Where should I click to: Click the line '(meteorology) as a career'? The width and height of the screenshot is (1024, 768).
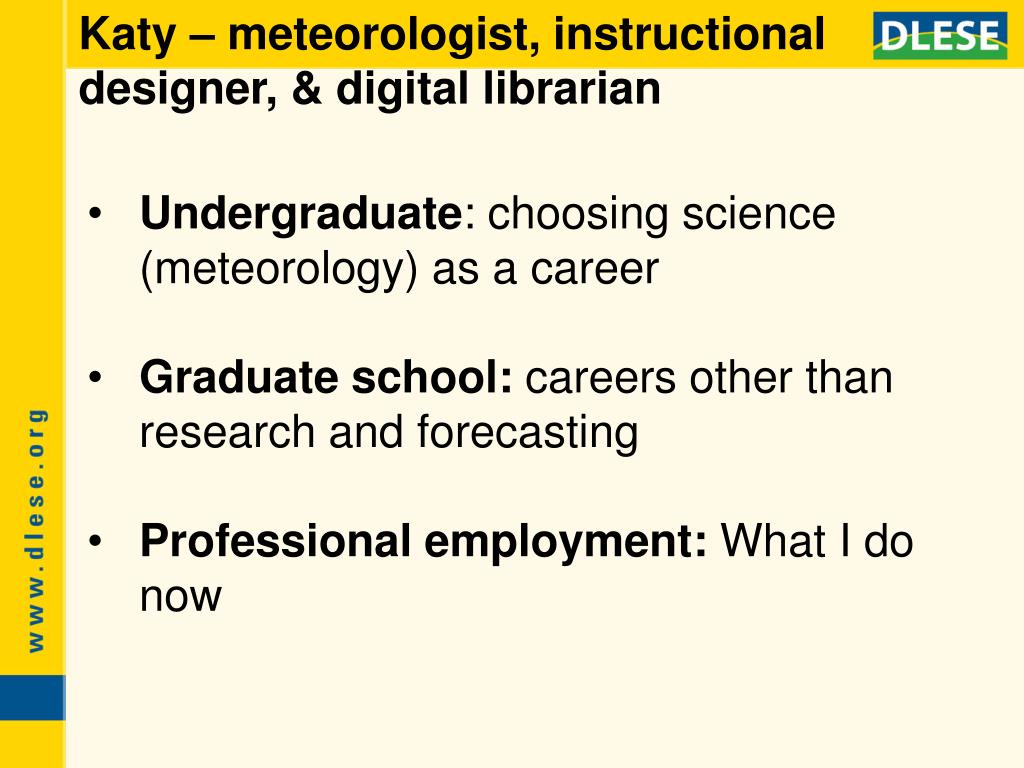[x=400, y=269]
